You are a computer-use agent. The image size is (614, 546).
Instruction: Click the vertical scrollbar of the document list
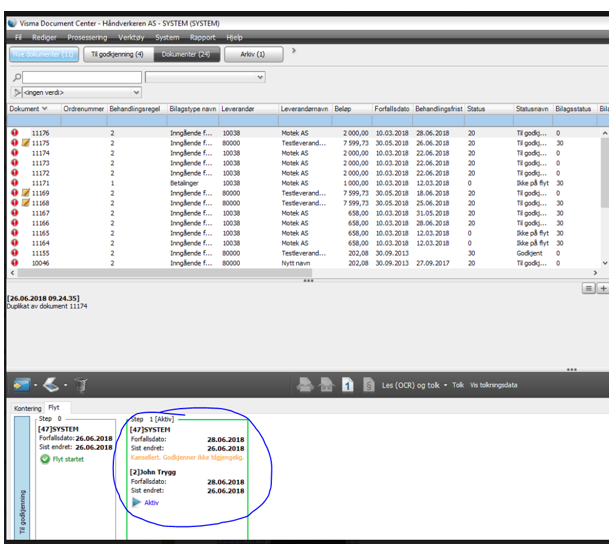[x=605, y=172]
